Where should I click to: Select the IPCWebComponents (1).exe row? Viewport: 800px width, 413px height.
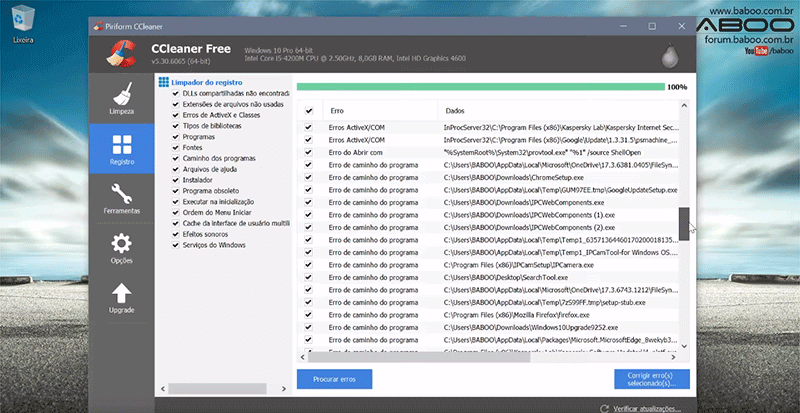pos(488,215)
